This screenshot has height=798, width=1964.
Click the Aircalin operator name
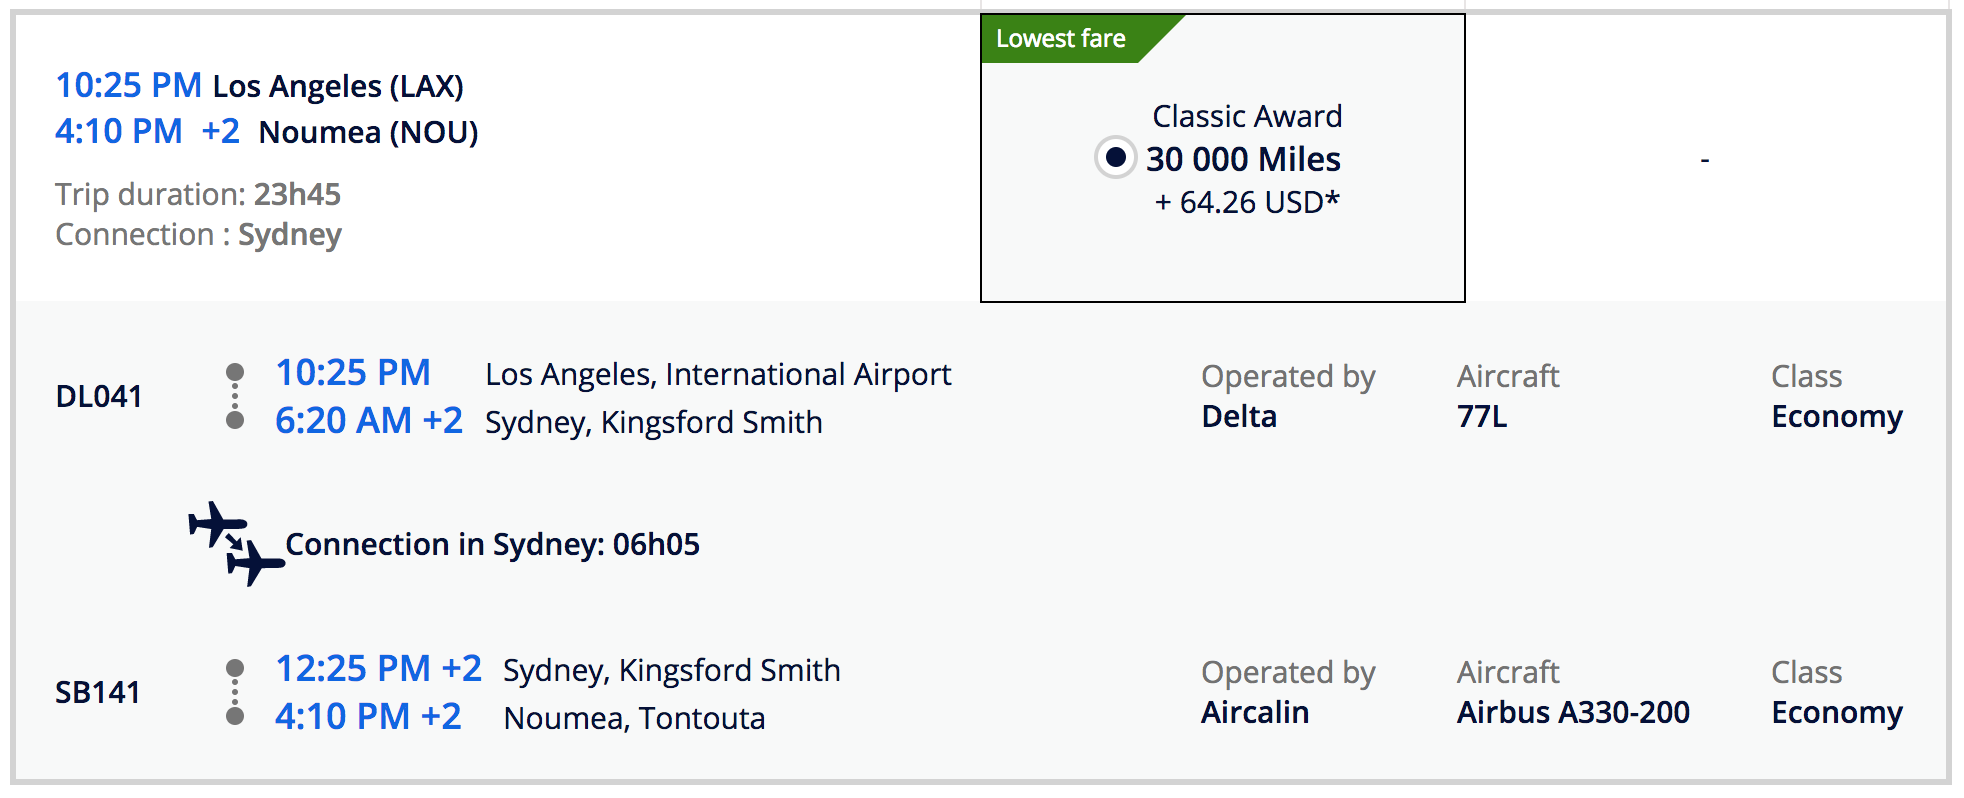1254,713
